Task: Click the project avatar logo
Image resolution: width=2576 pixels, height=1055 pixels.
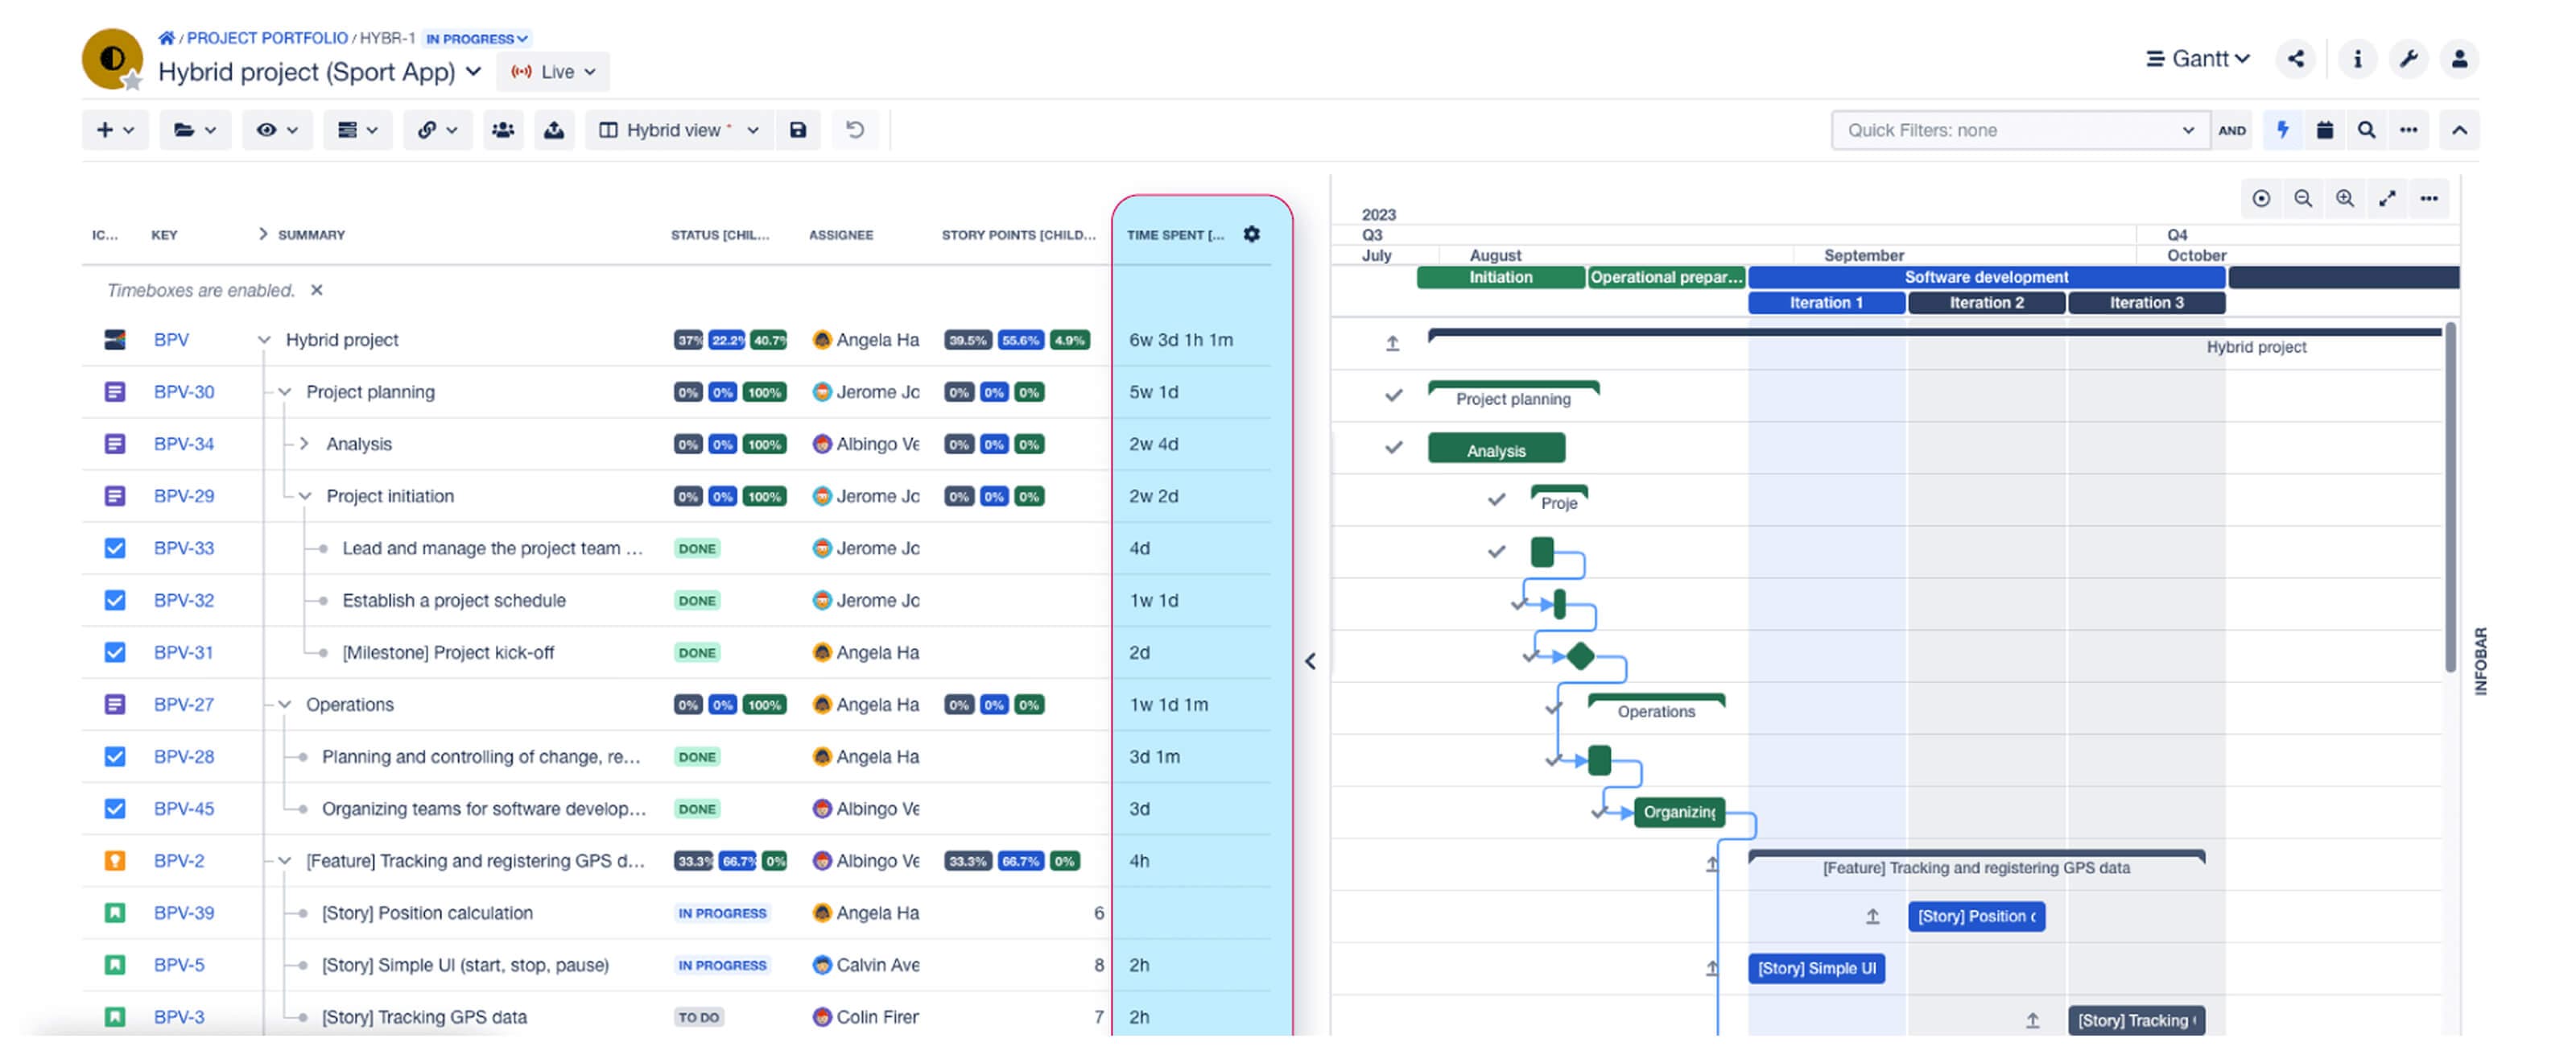Action: (x=111, y=58)
